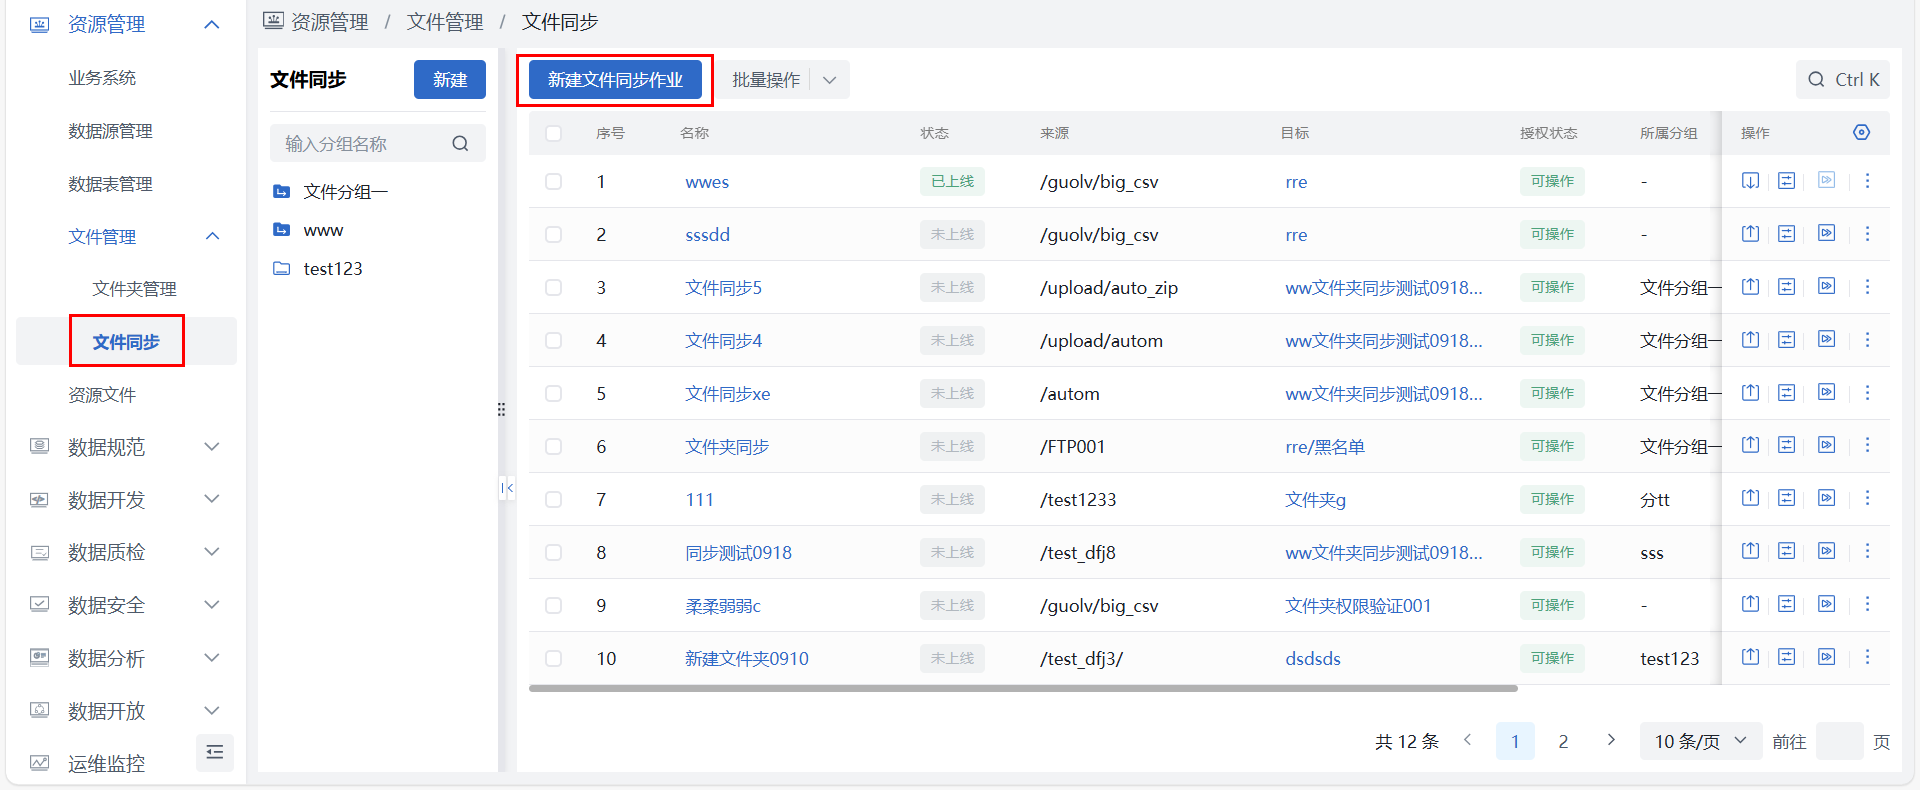Click search magnifier in group name box

[x=460, y=144]
